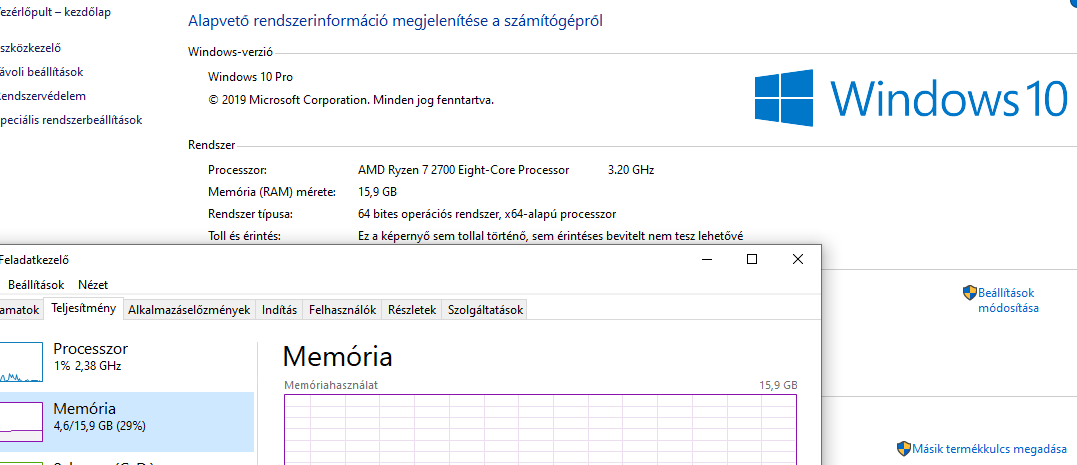This screenshot has width=1077, height=465.
Task: Switch to the Alkalmazáselőzmények tab
Action: (189, 310)
